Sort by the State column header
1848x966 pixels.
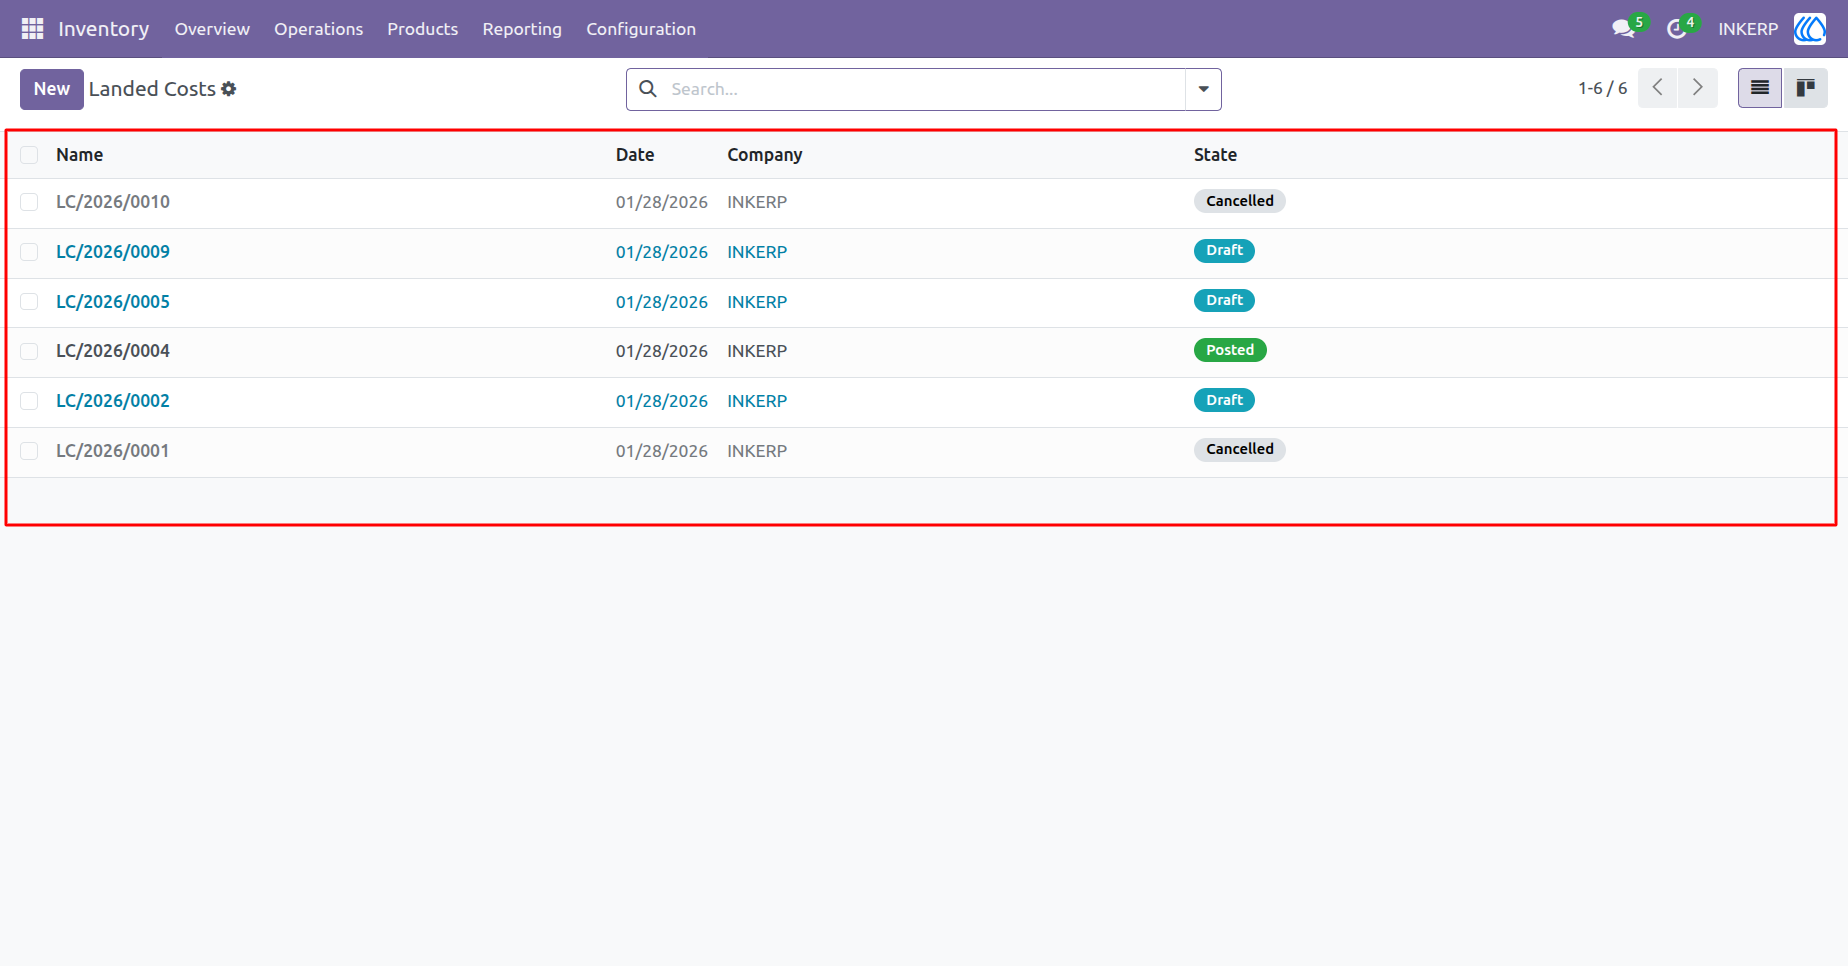pos(1215,155)
